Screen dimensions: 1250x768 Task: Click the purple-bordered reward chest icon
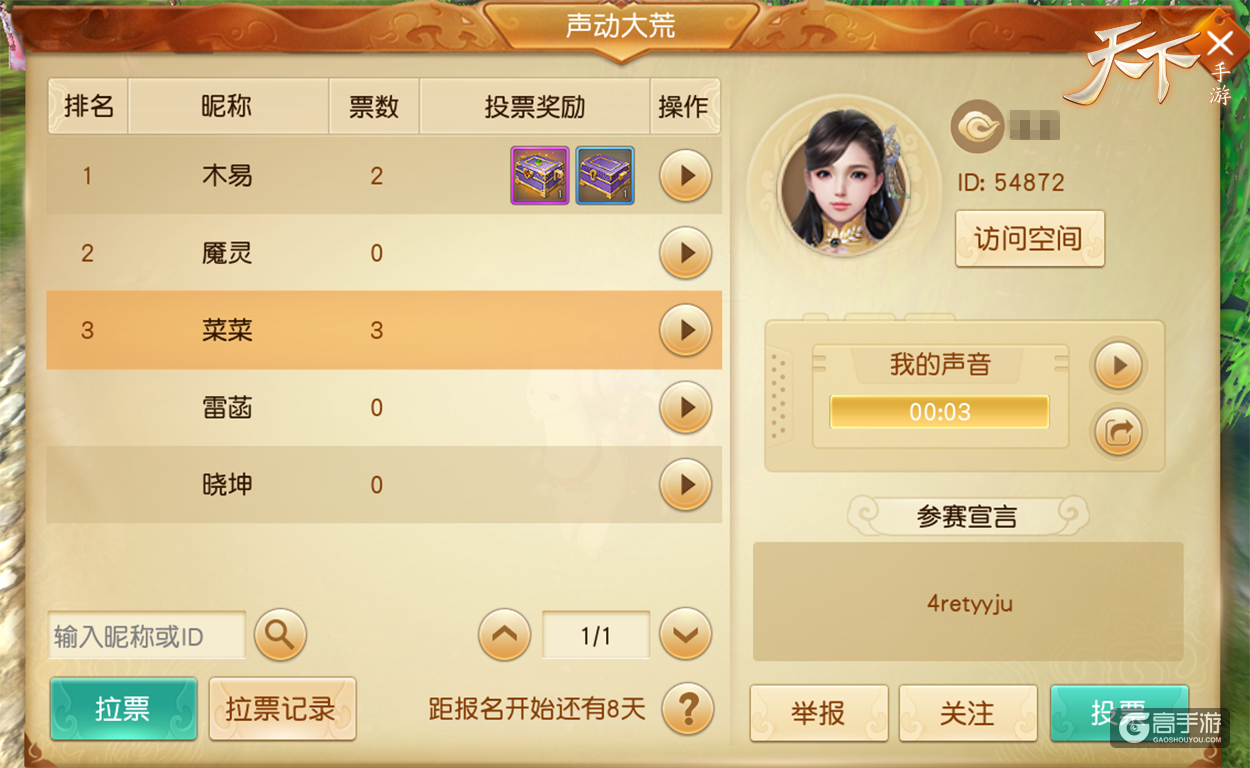(540, 176)
